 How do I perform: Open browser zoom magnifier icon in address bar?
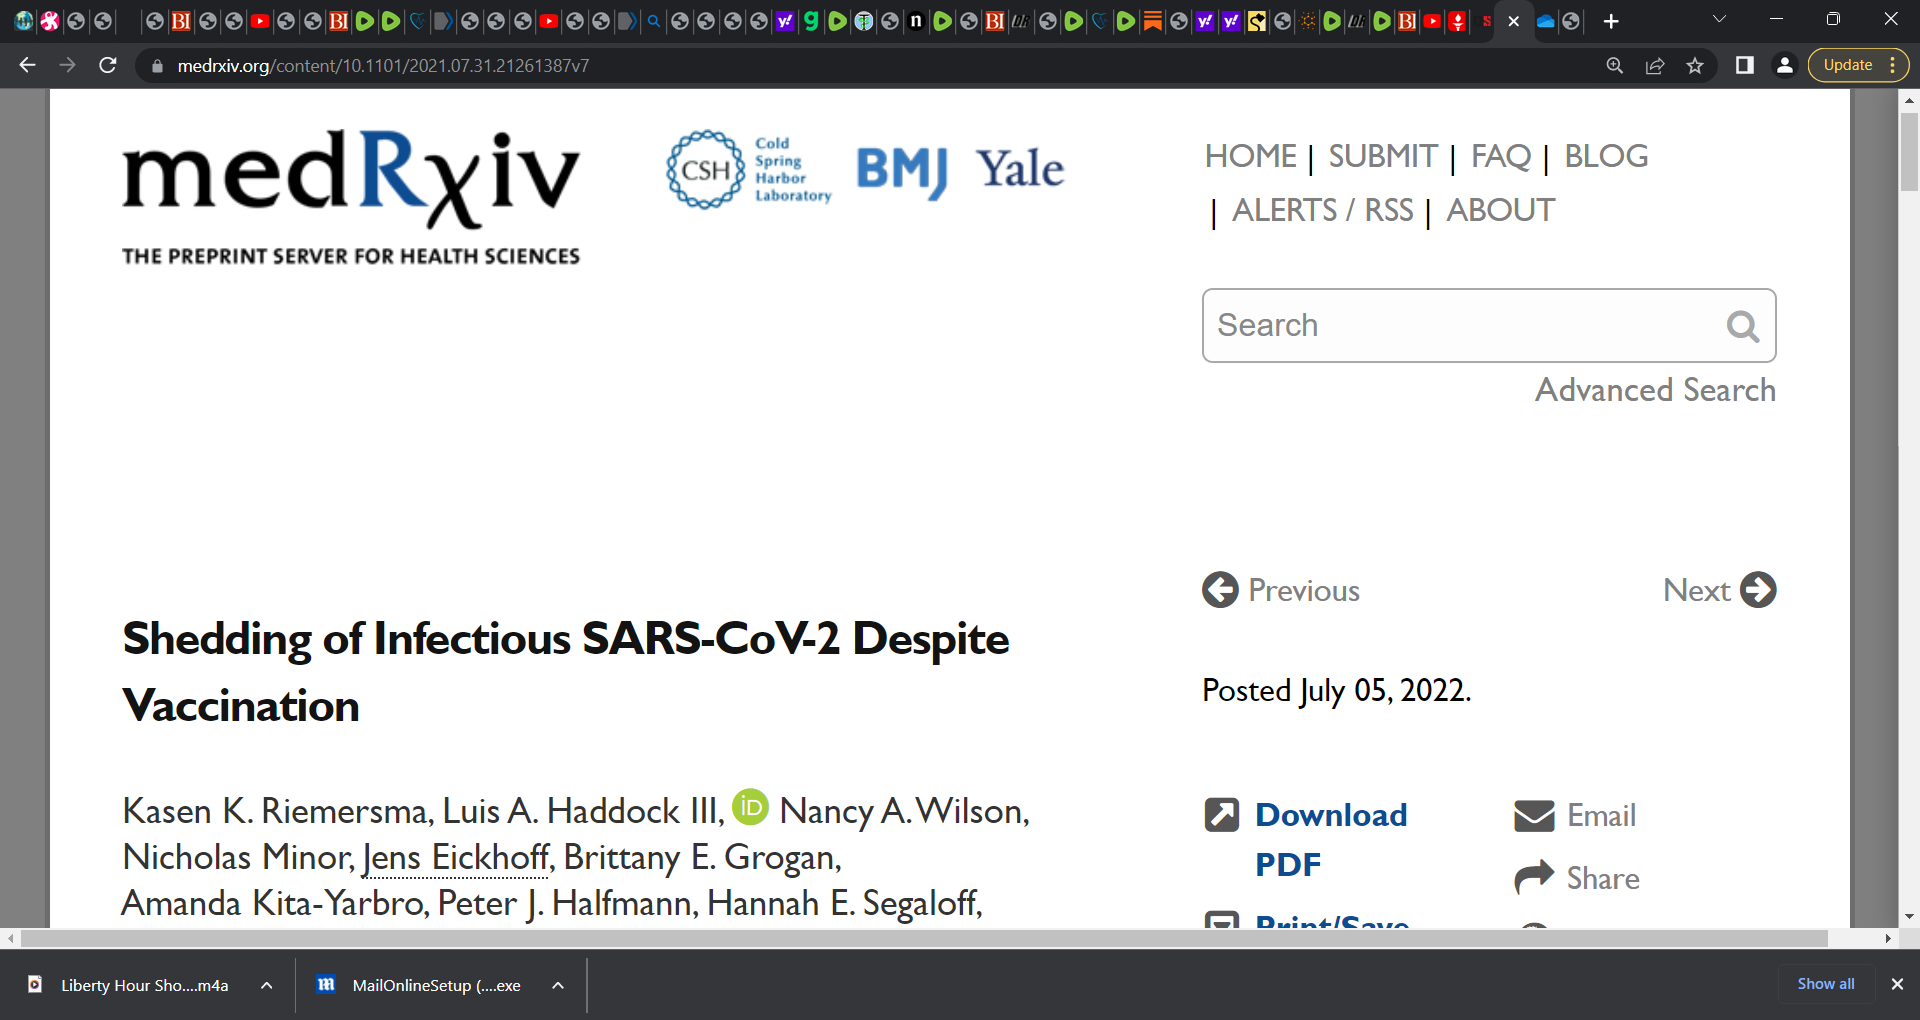pyautogui.click(x=1614, y=66)
